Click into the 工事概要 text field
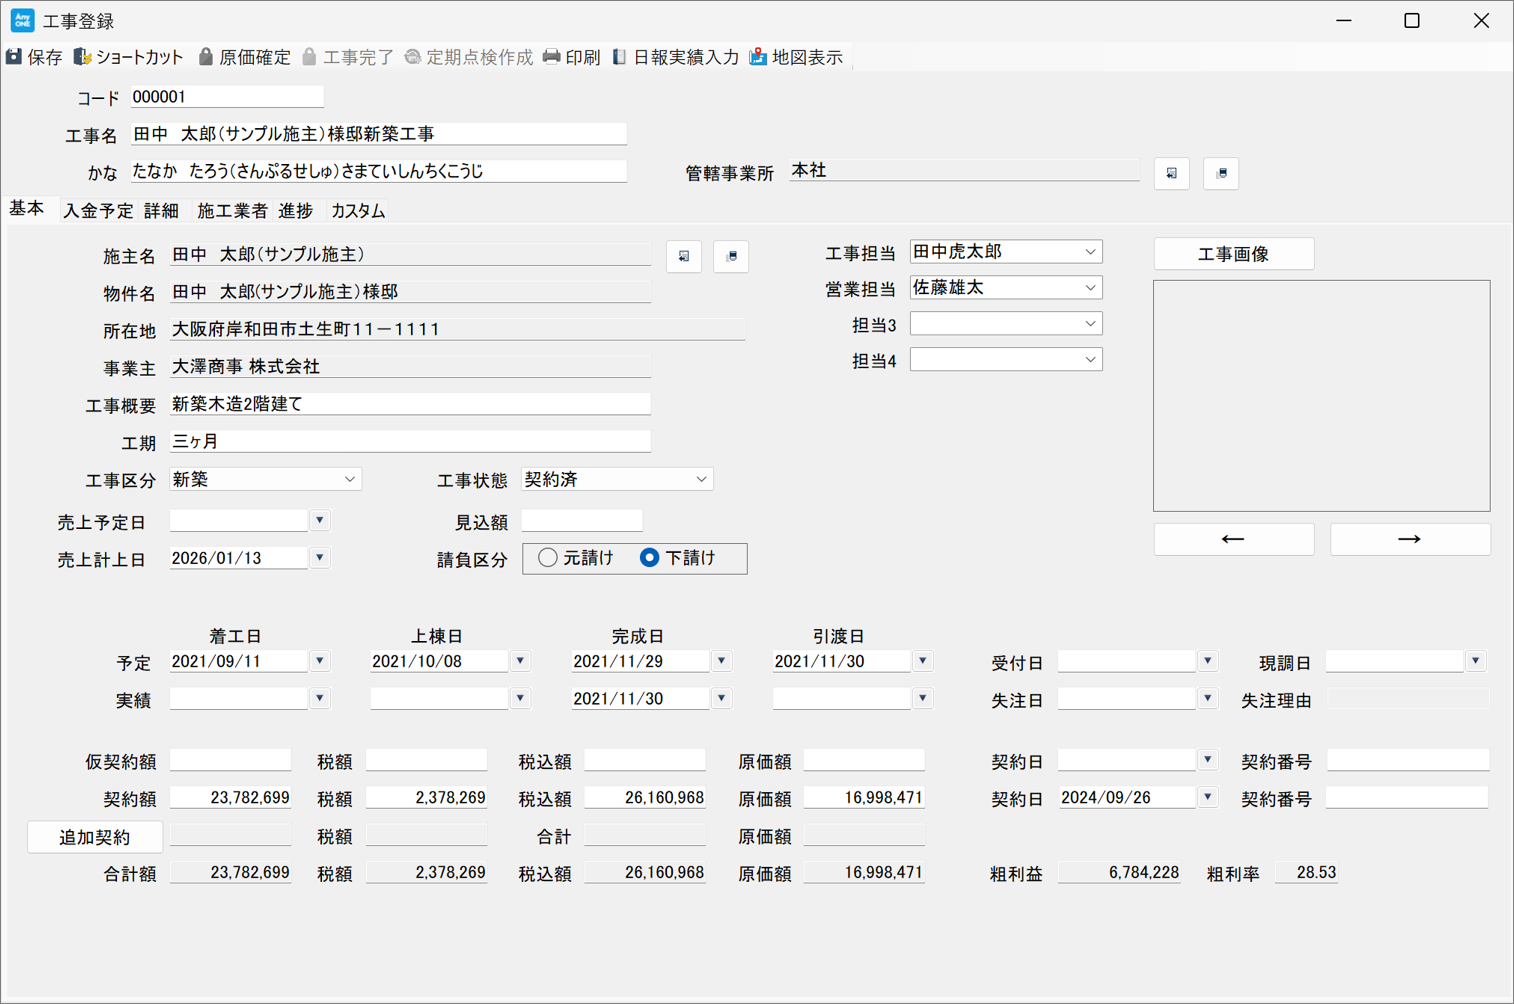This screenshot has width=1514, height=1004. tap(410, 404)
